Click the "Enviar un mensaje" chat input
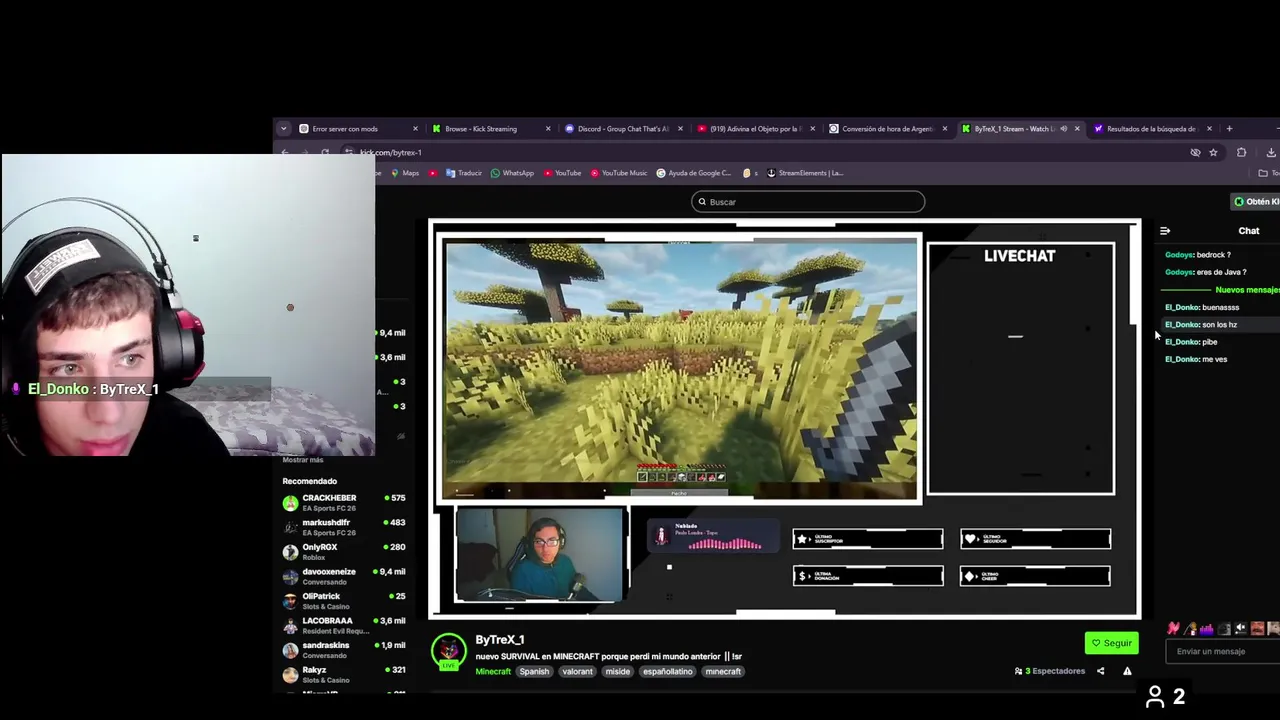Screen dimensions: 1280x720 [x=1222, y=651]
